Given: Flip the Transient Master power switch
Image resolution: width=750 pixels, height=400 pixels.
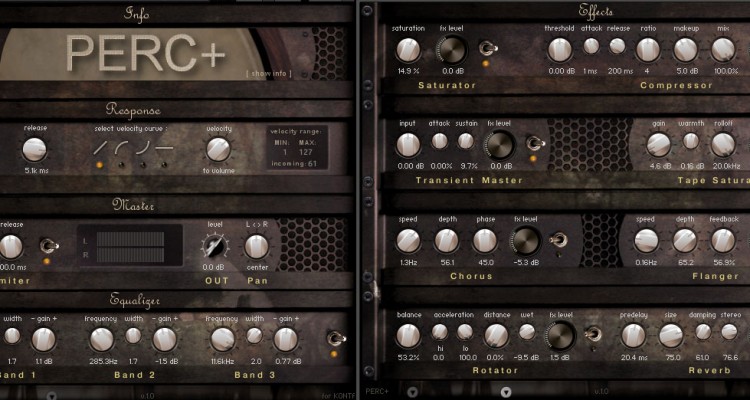Looking at the screenshot, I should (535, 143).
